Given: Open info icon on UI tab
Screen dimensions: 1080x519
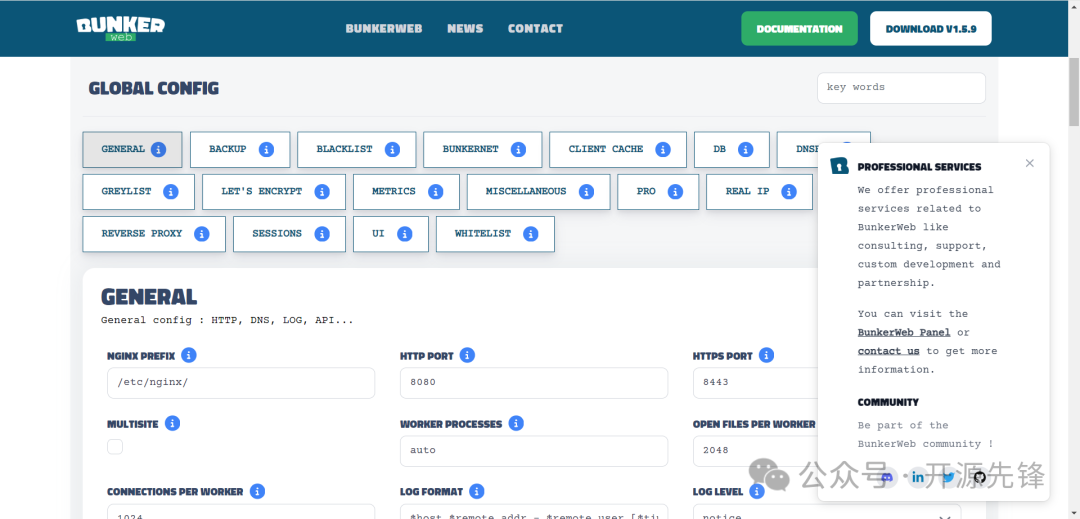Looking at the screenshot, I should click(x=405, y=234).
